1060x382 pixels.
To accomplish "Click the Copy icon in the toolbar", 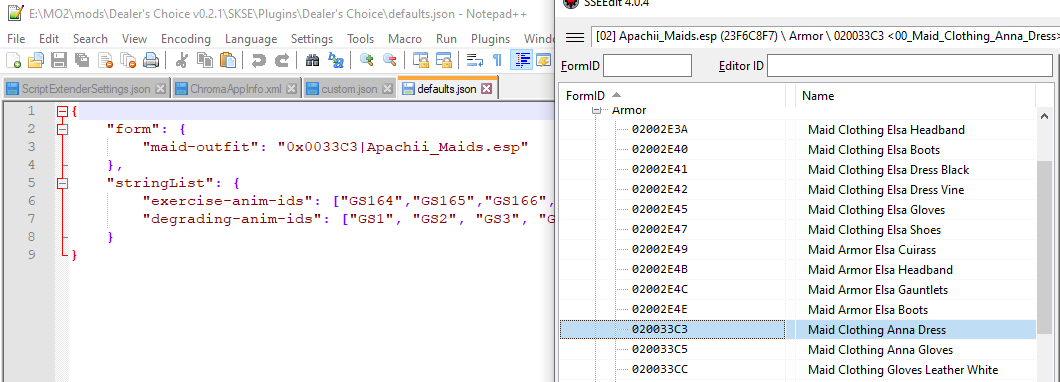I will click(x=206, y=60).
